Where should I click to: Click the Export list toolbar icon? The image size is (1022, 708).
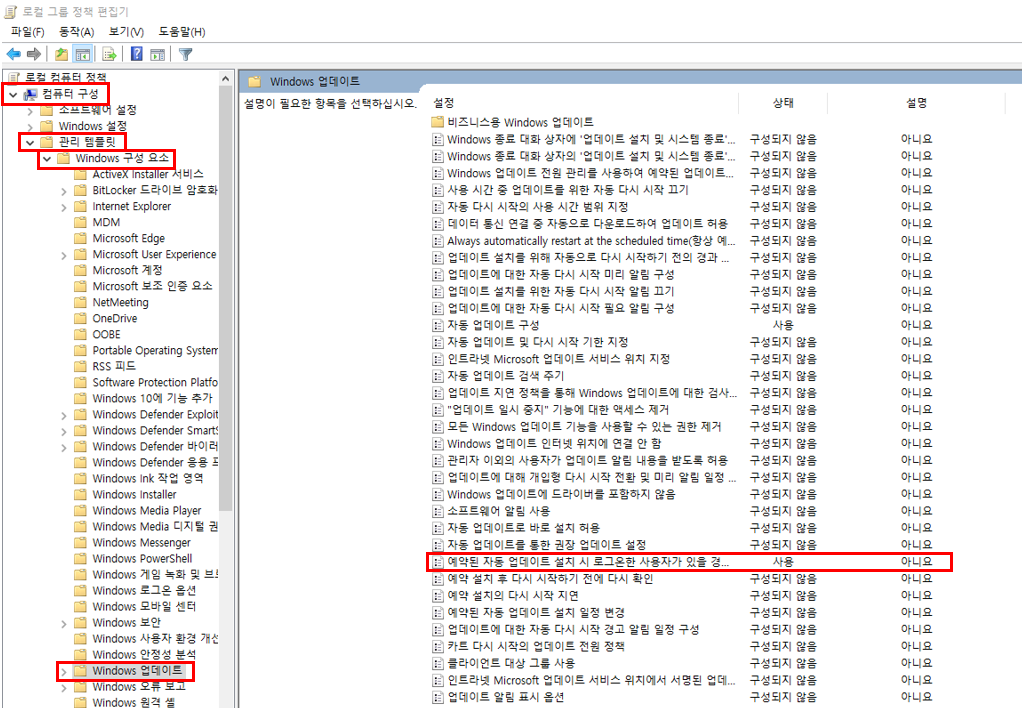[109, 54]
